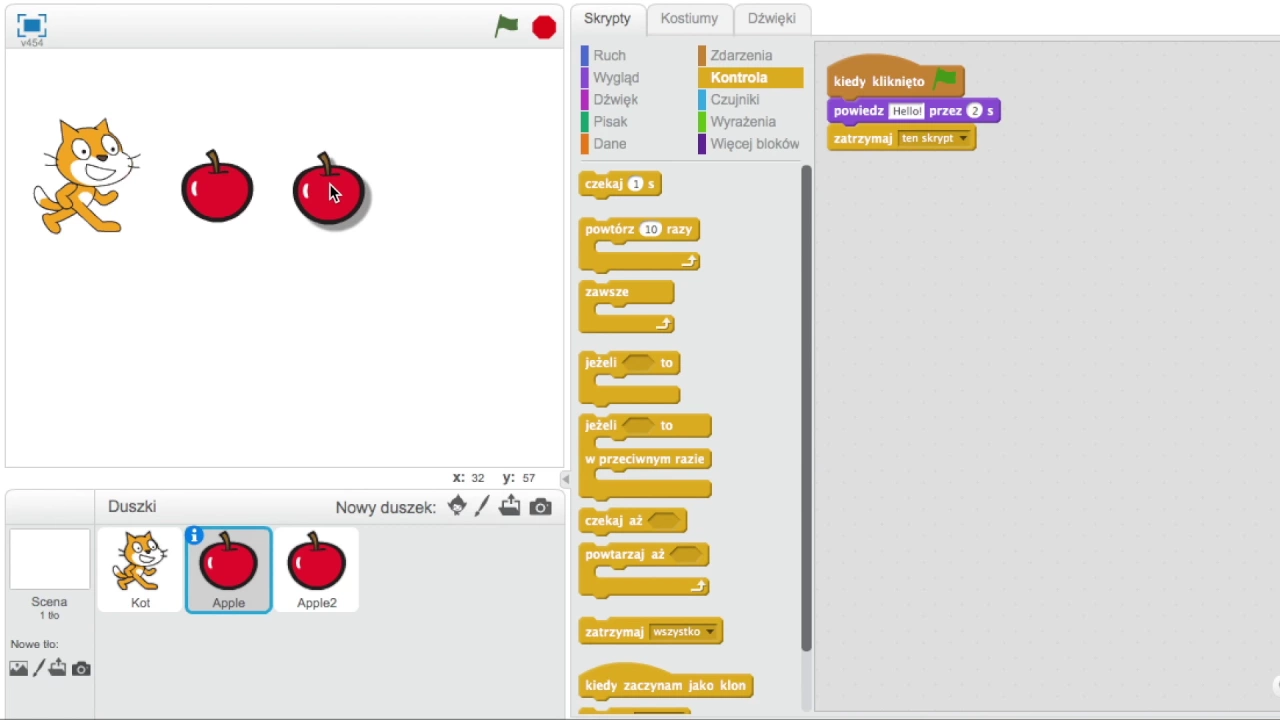Image resolution: width=1280 pixels, height=720 pixels.
Task: Switch to the Skrypty tab
Action: coord(607,18)
